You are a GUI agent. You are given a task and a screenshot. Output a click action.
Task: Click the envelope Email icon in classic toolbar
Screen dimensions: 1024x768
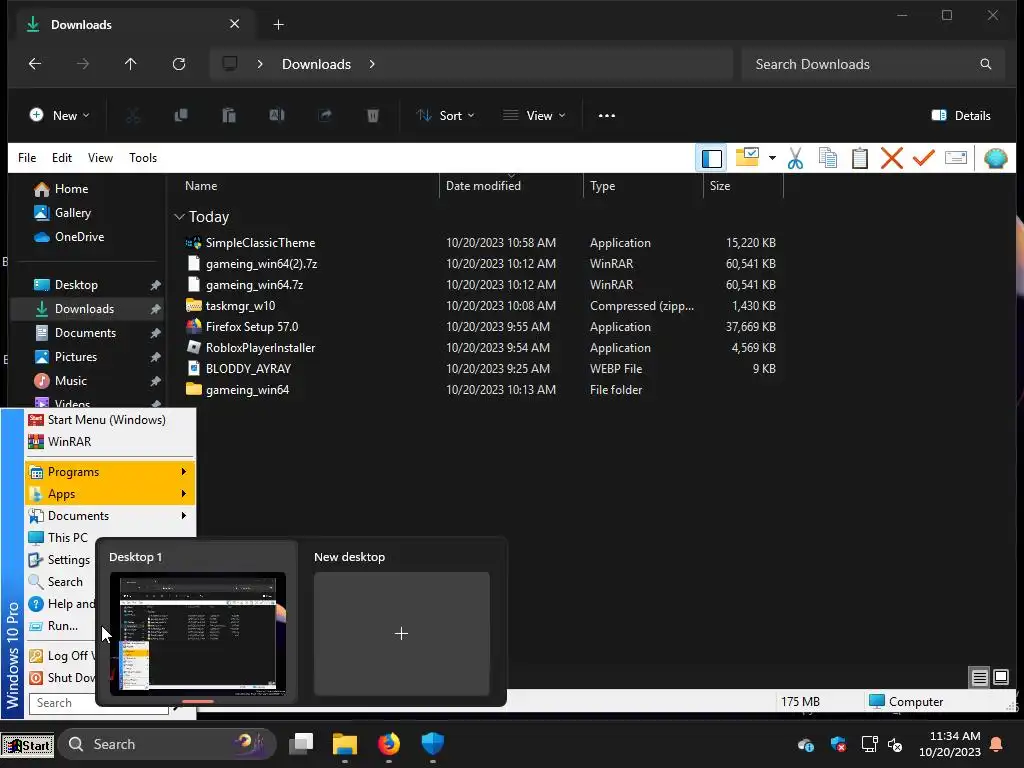(955, 158)
